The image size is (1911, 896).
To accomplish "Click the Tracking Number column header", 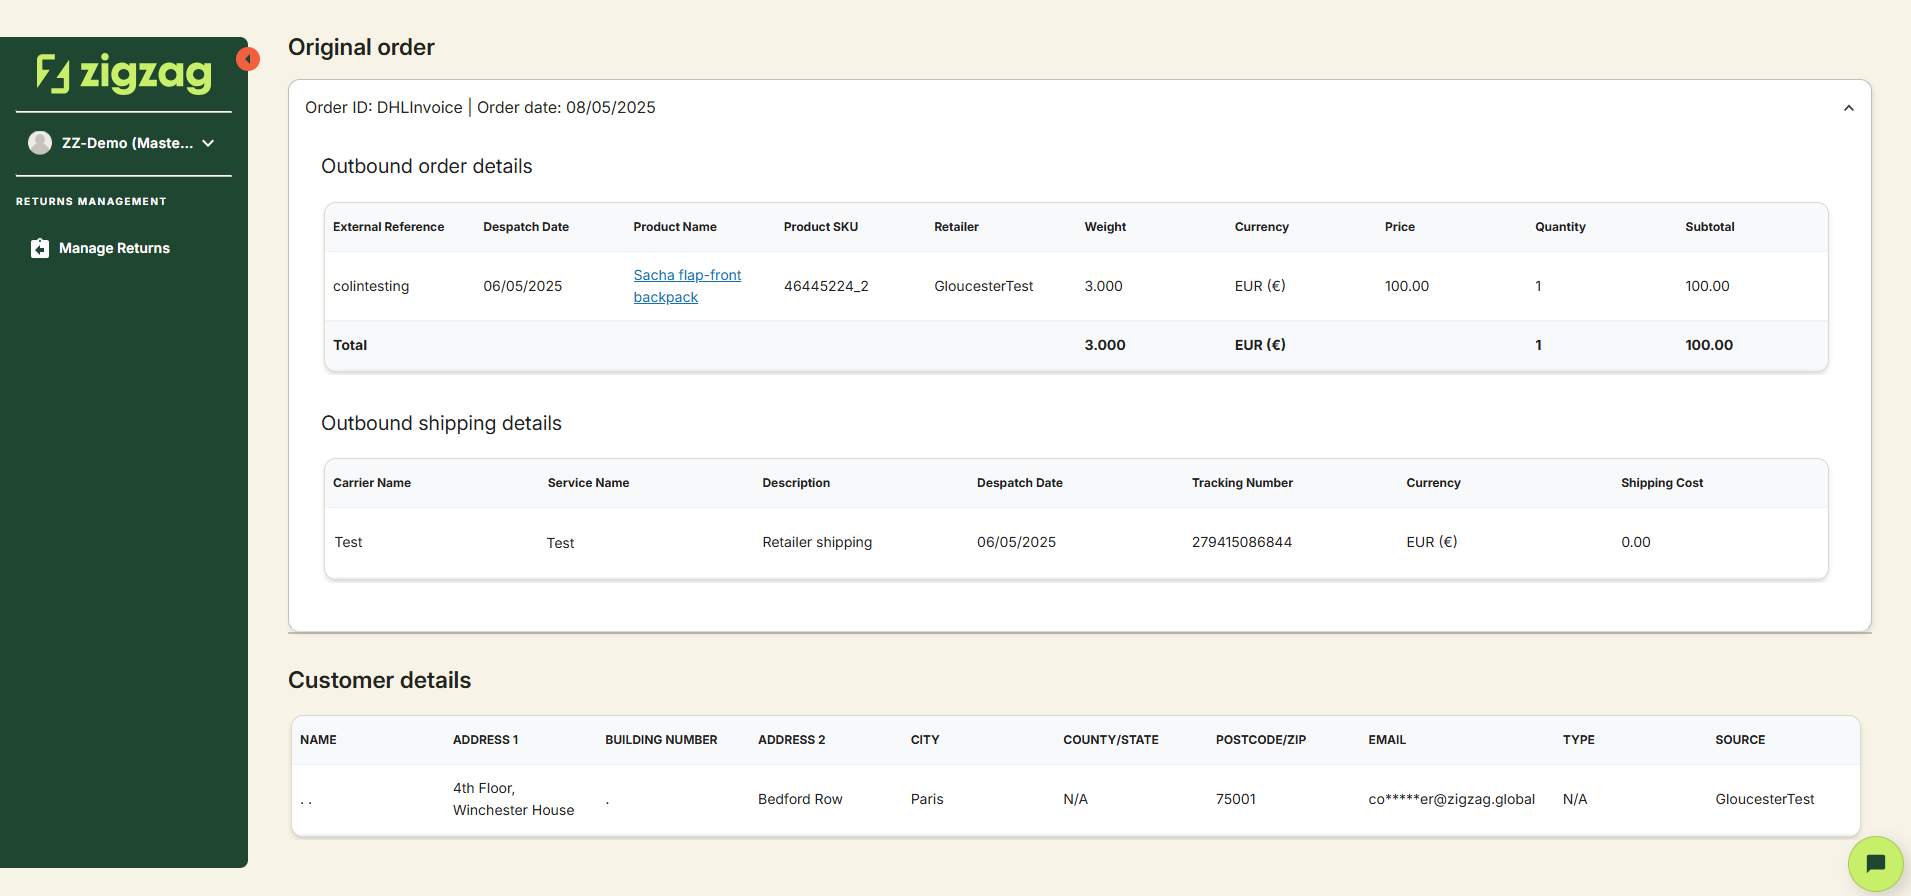I will (1242, 483).
